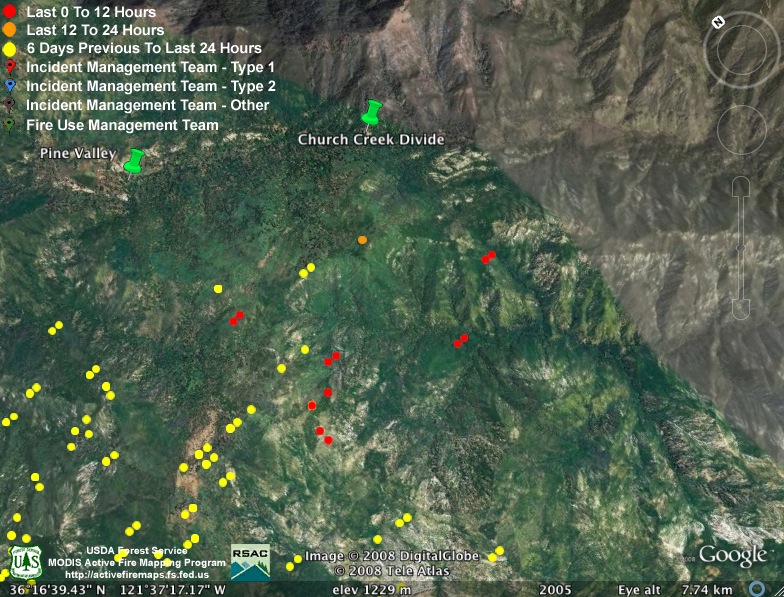The image size is (784, 597).
Task: Click the Church Creek Divide label text
Action: pyautogui.click(x=371, y=140)
